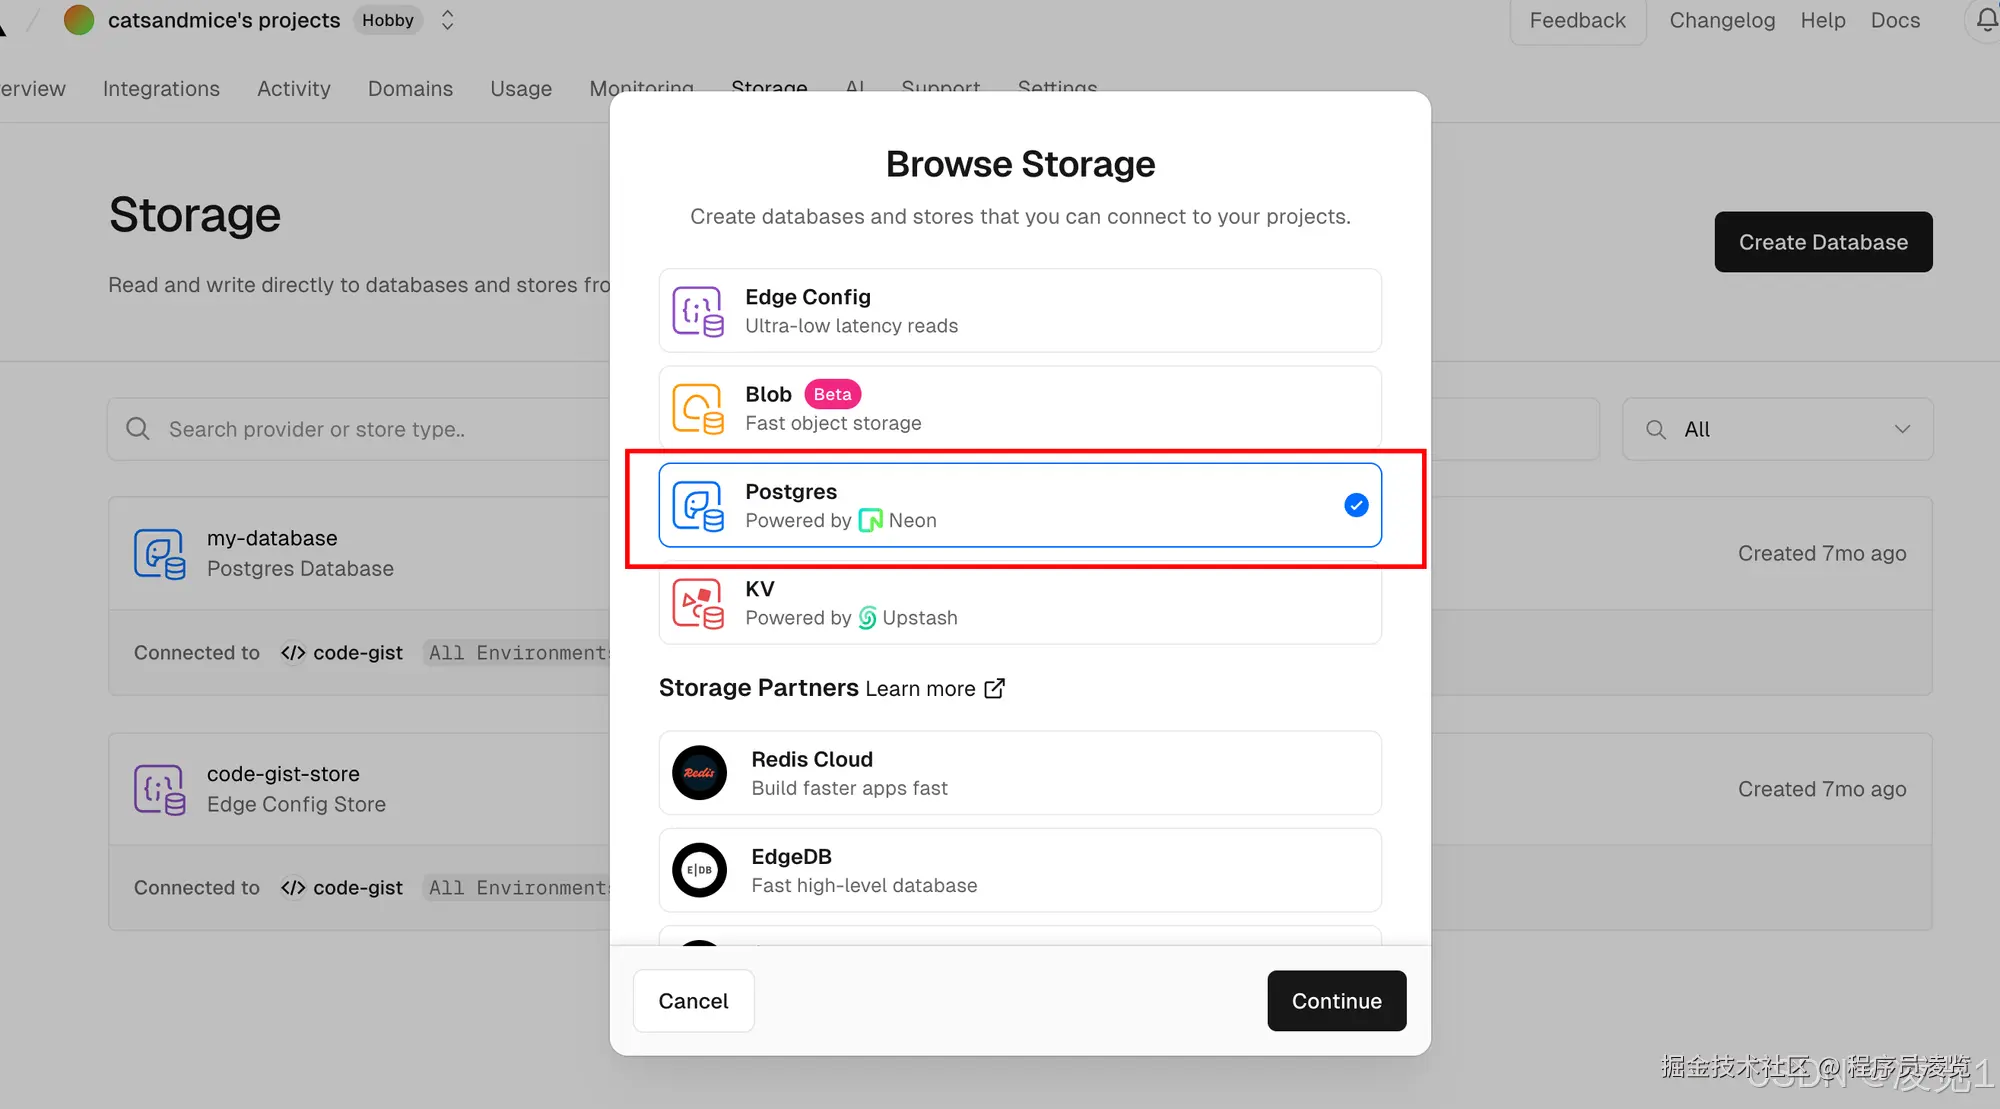Click the Redis Cloud logo
Image resolution: width=2000 pixels, height=1109 pixels.
(699, 773)
